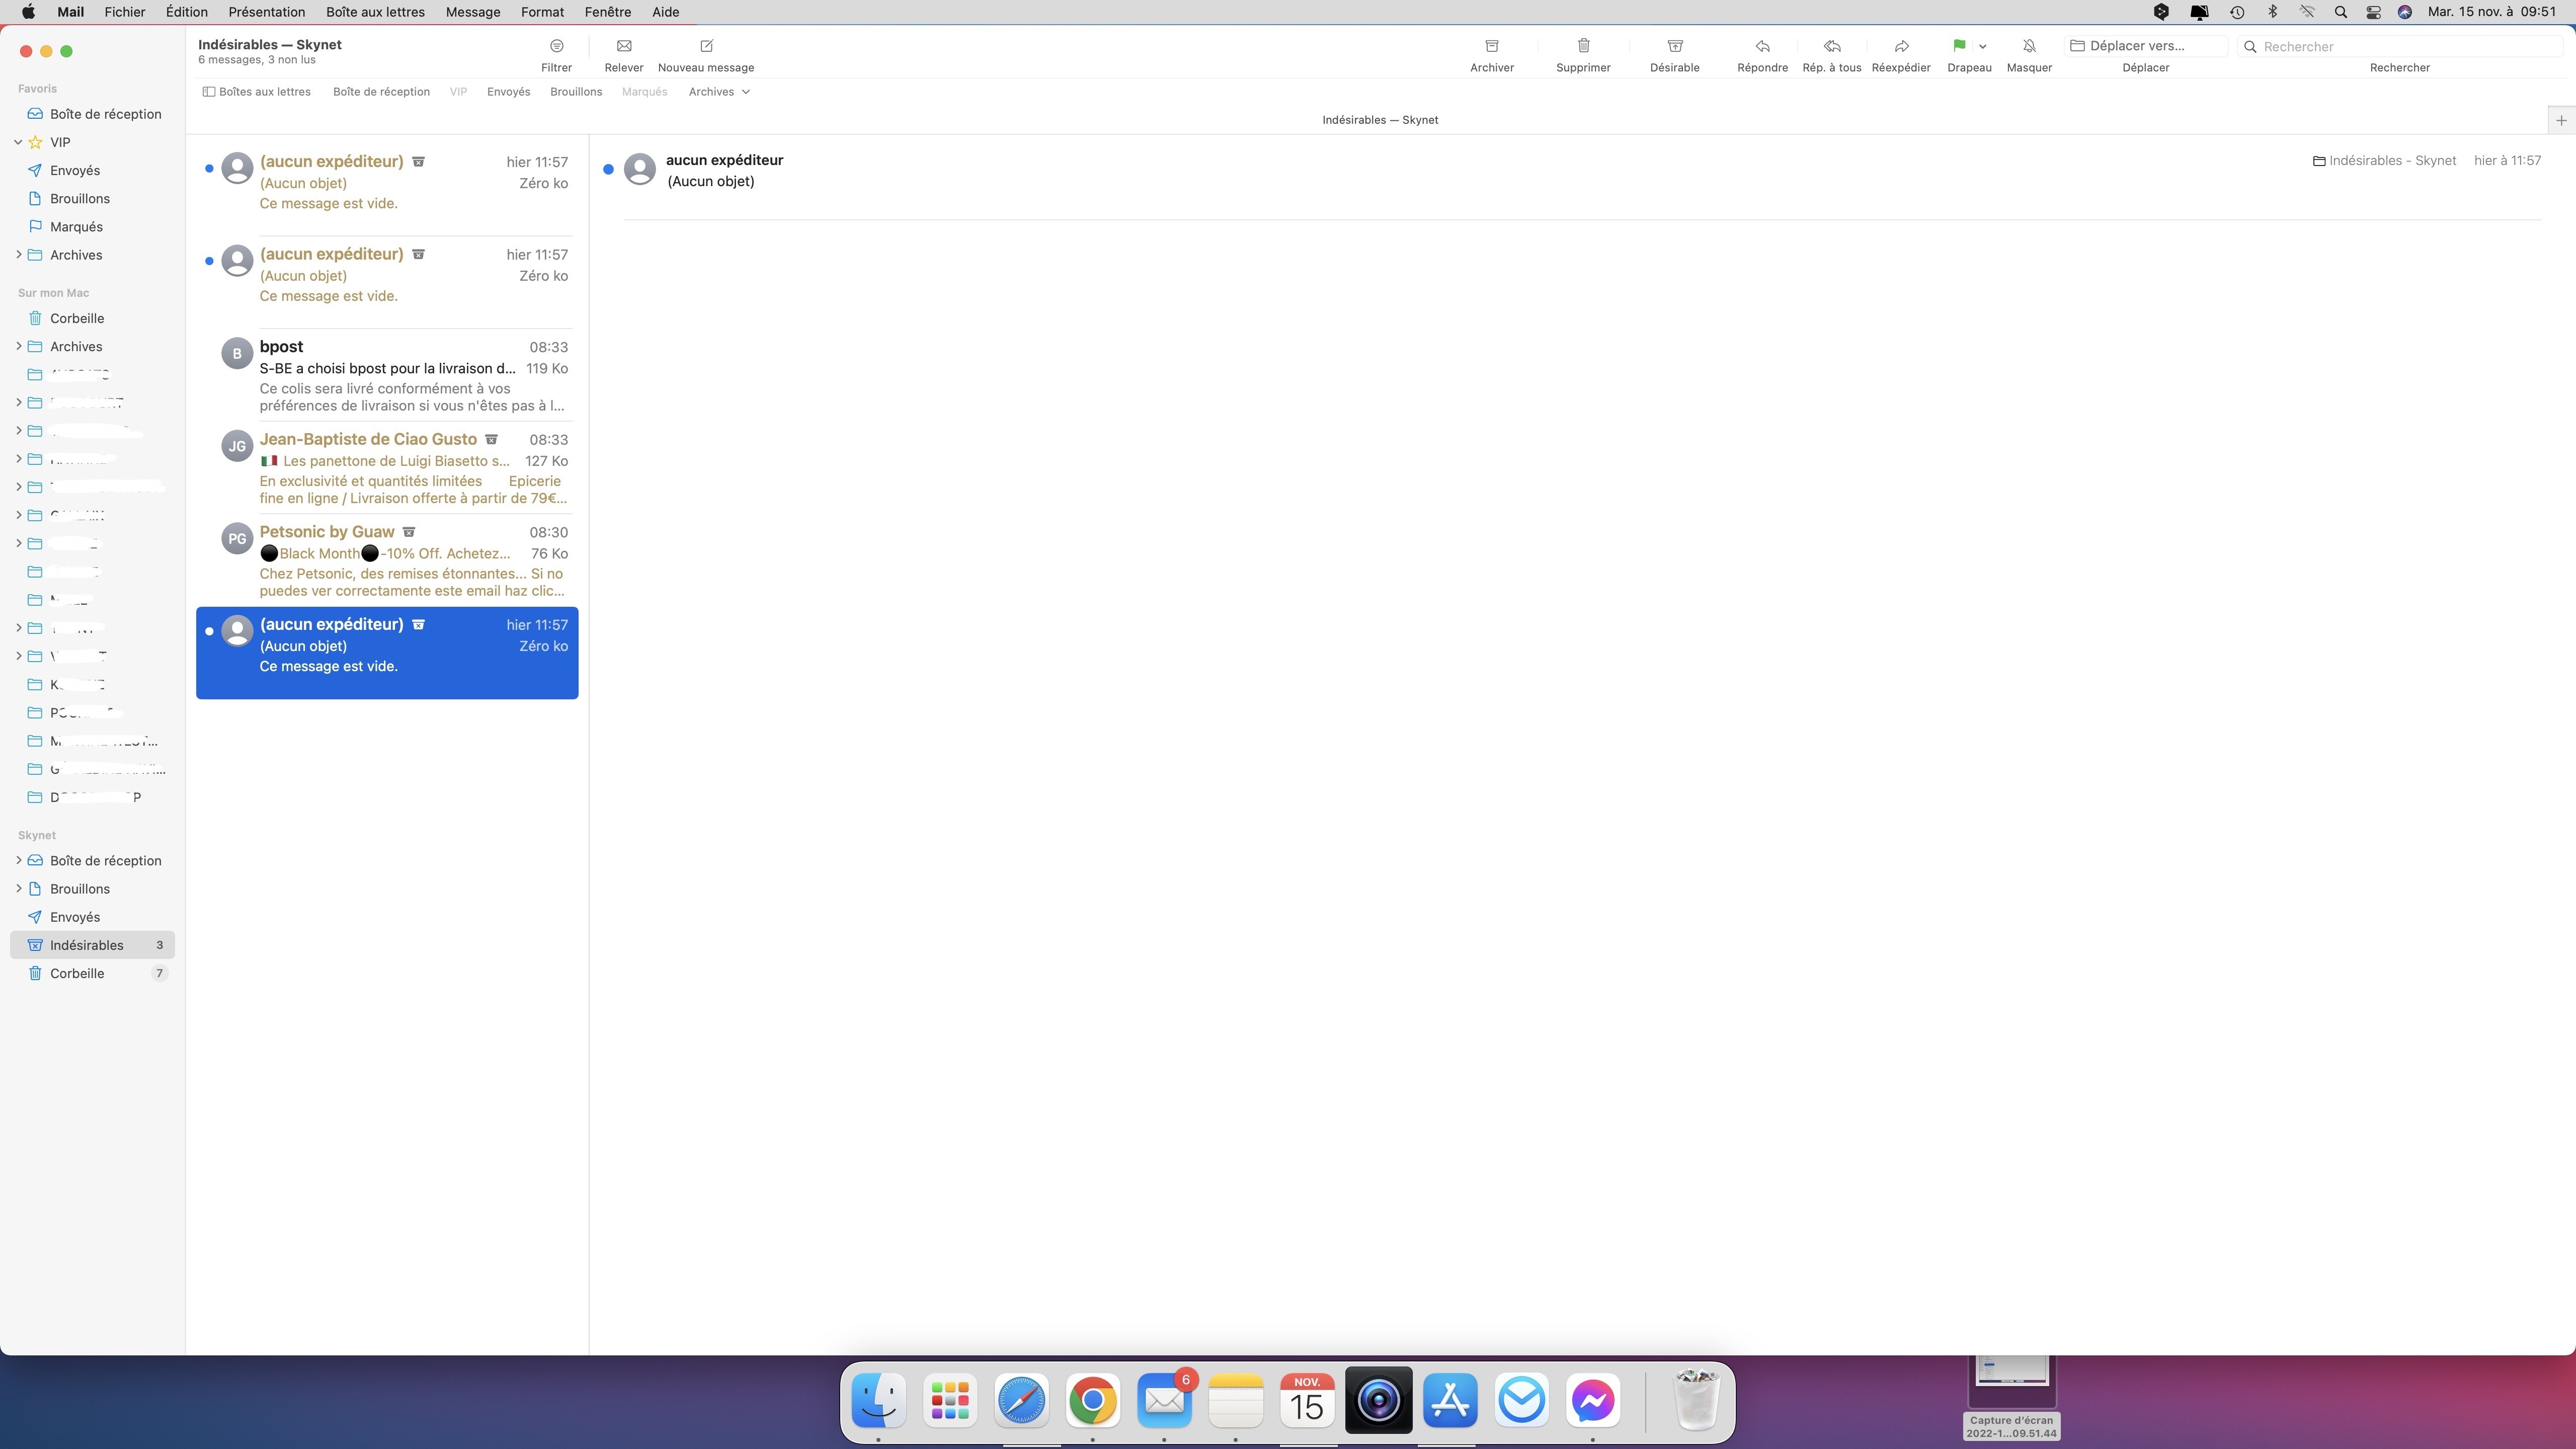
Task: Add a new tab with plus button
Action: click(2561, 120)
